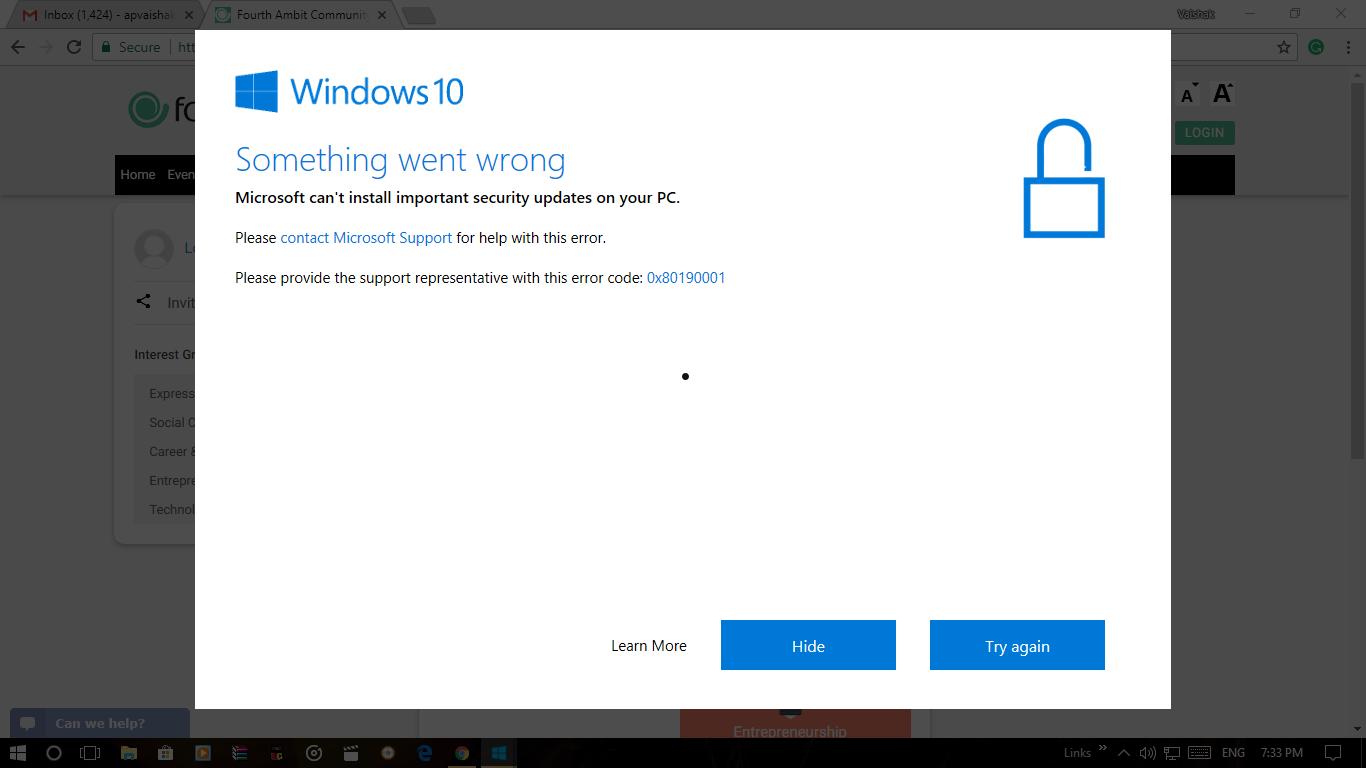Open the Learn More link
The image size is (1366, 768).
pyautogui.click(x=649, y=646)
